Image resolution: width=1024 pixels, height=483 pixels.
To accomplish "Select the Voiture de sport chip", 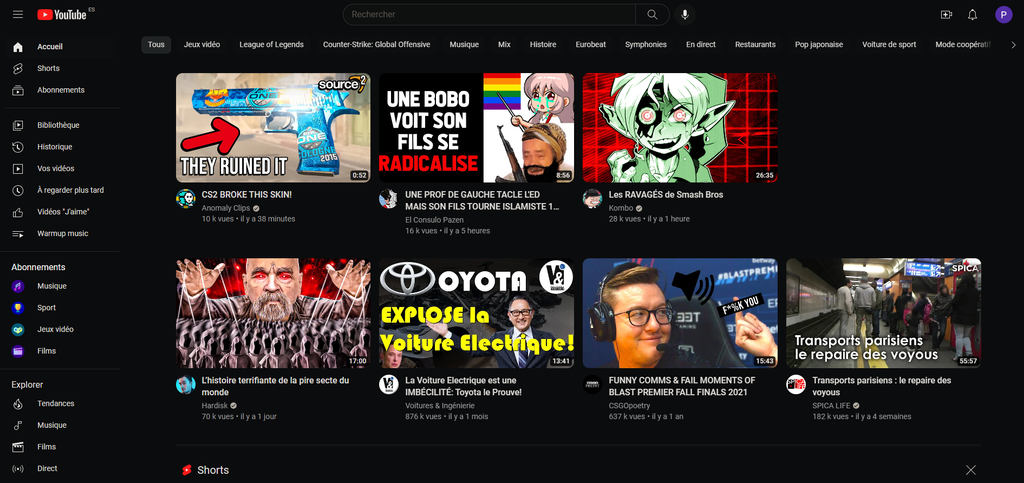I will [889, 45].
